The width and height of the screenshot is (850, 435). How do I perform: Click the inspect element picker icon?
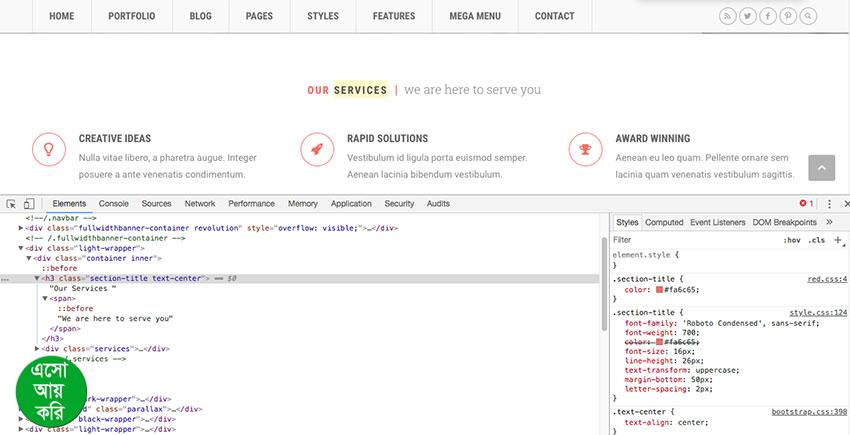click(11, 204)
